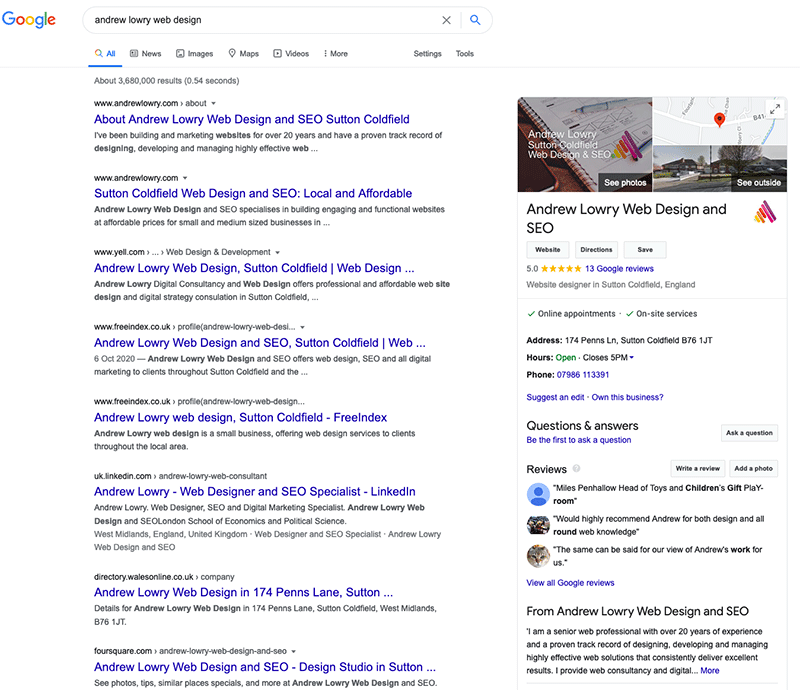Click Write a review button
Screen dimensions: 800x690
coord(697,469)
